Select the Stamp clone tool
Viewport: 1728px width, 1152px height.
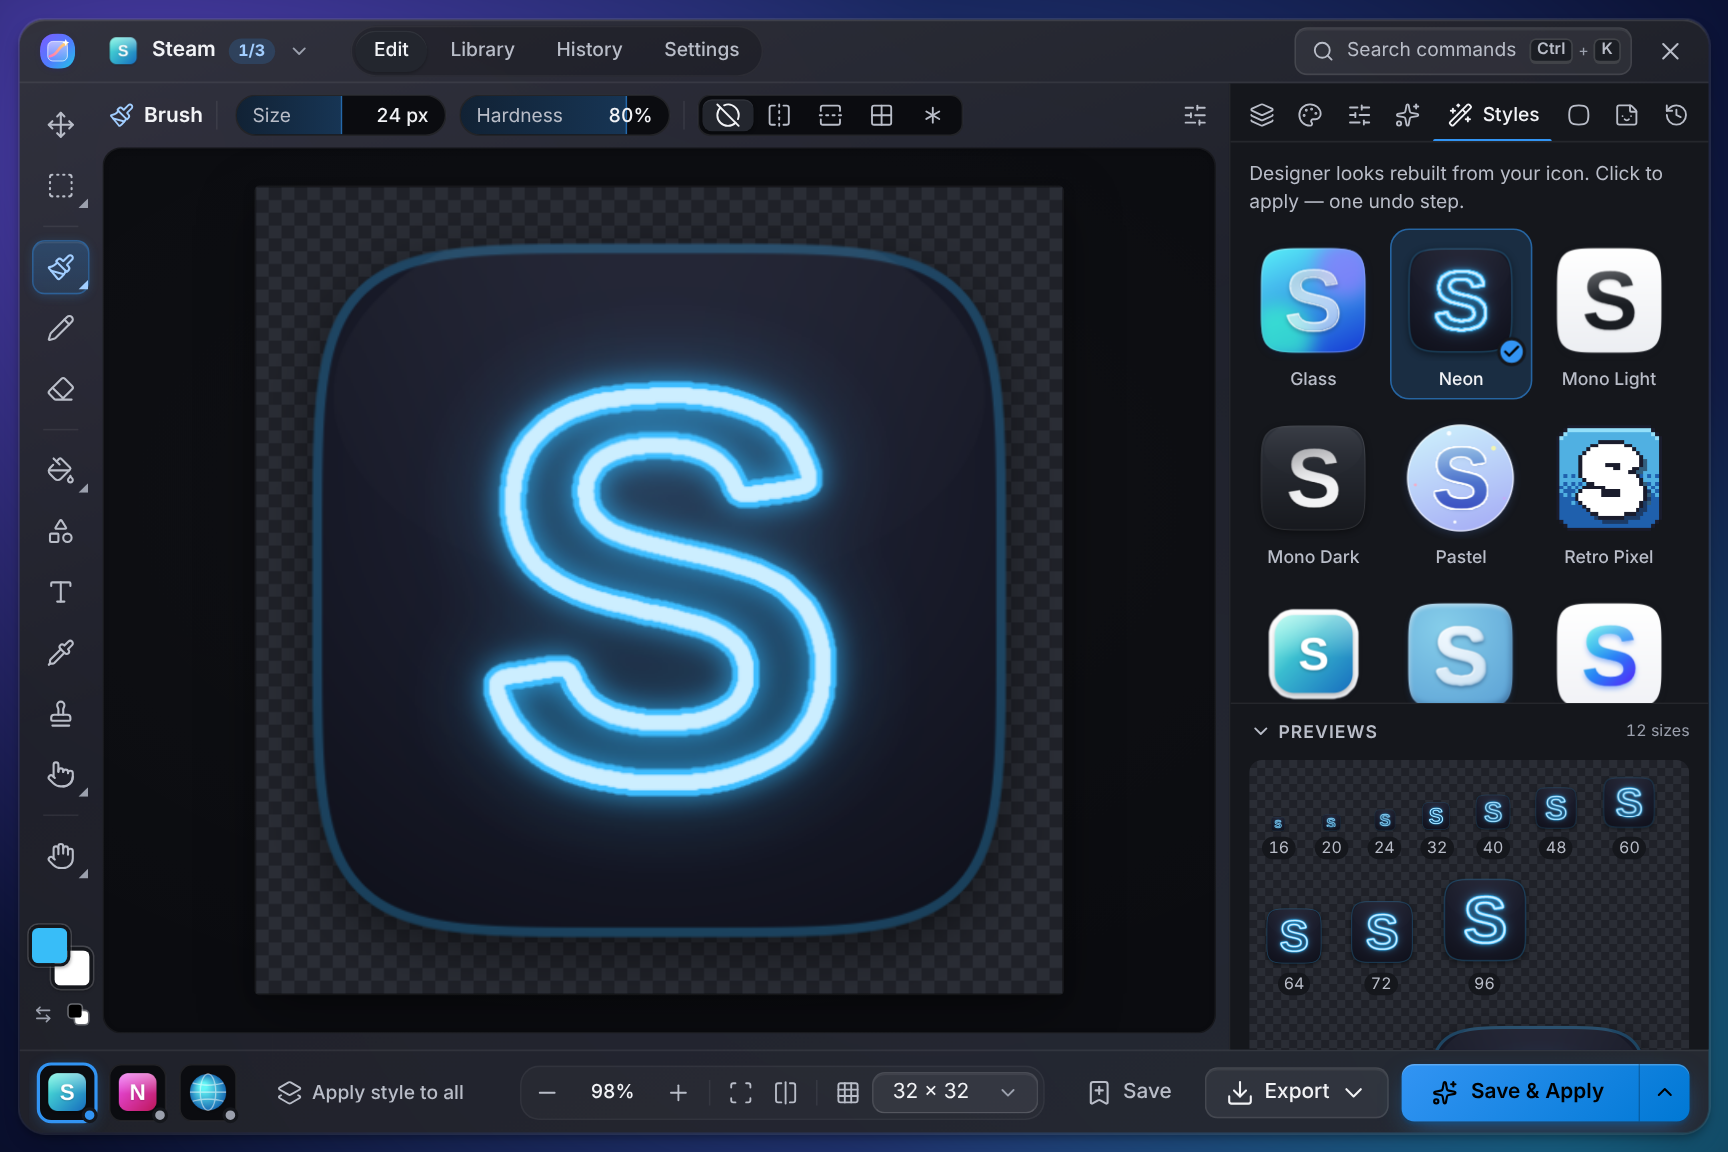(61, 714)
